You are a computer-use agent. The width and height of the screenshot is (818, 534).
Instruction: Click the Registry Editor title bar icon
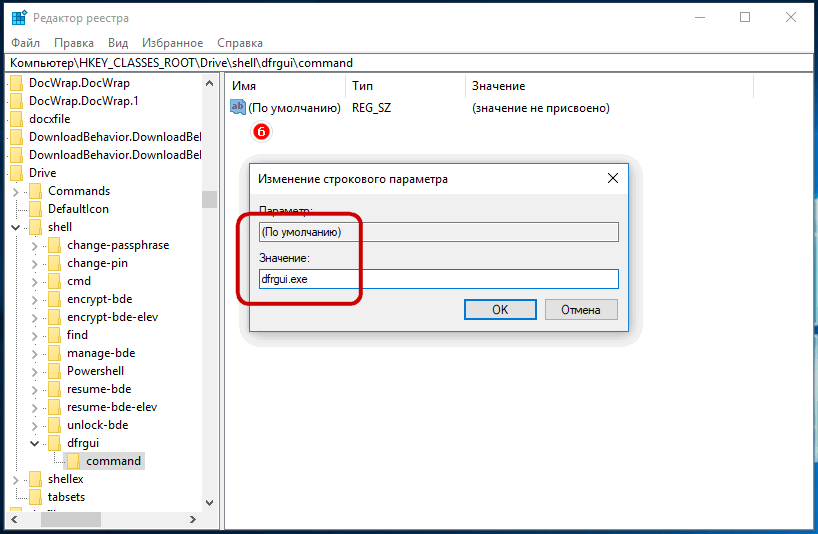(x=19, y=18)
